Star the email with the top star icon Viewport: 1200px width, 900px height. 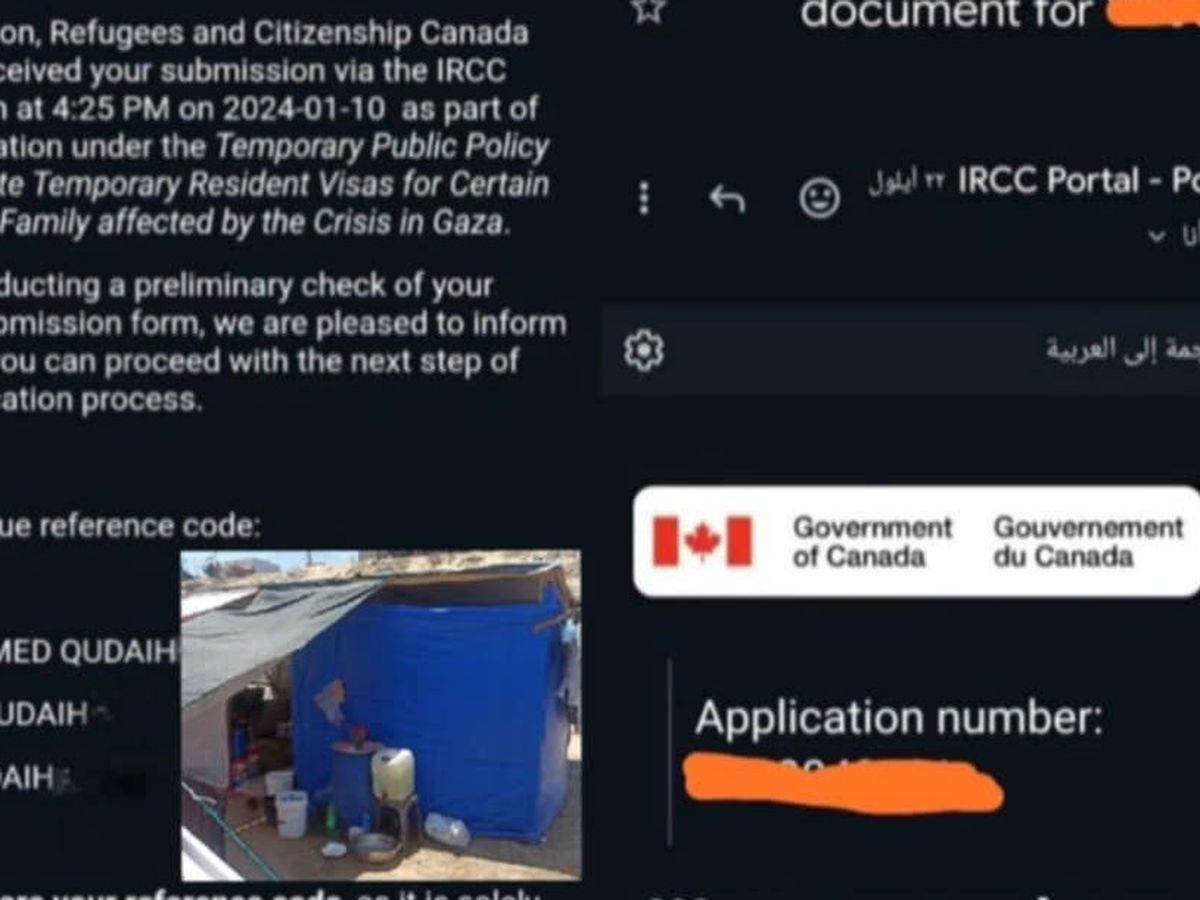(650, 10)
